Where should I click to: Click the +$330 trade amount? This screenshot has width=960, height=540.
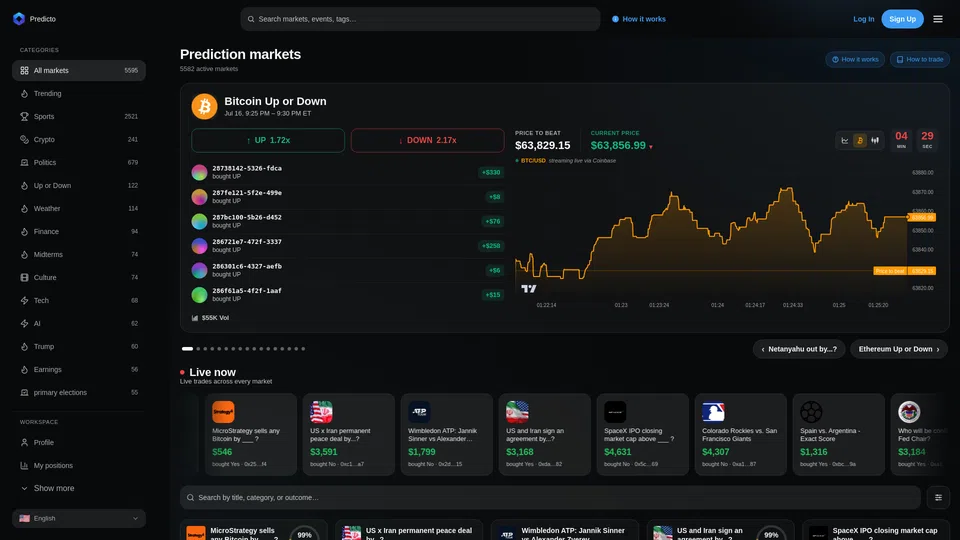point(491,173)
